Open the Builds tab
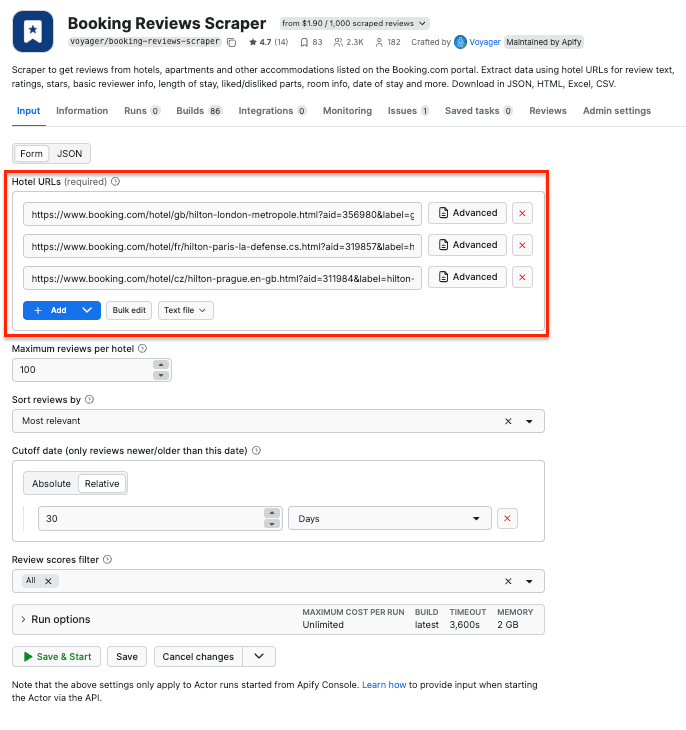The width and height of the screenshot is (686, 730). coord(199,111)
